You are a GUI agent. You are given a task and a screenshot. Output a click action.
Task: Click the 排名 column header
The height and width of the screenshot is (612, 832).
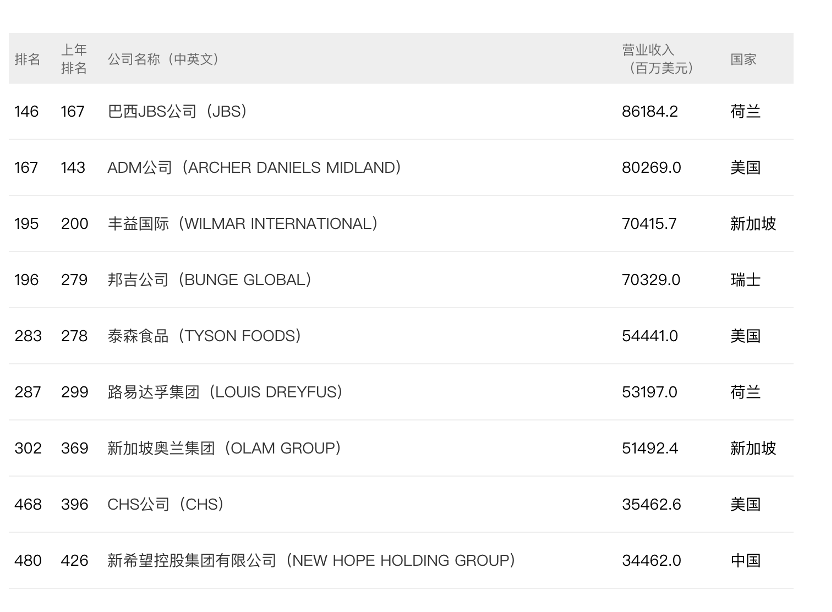tap(27, 59)
